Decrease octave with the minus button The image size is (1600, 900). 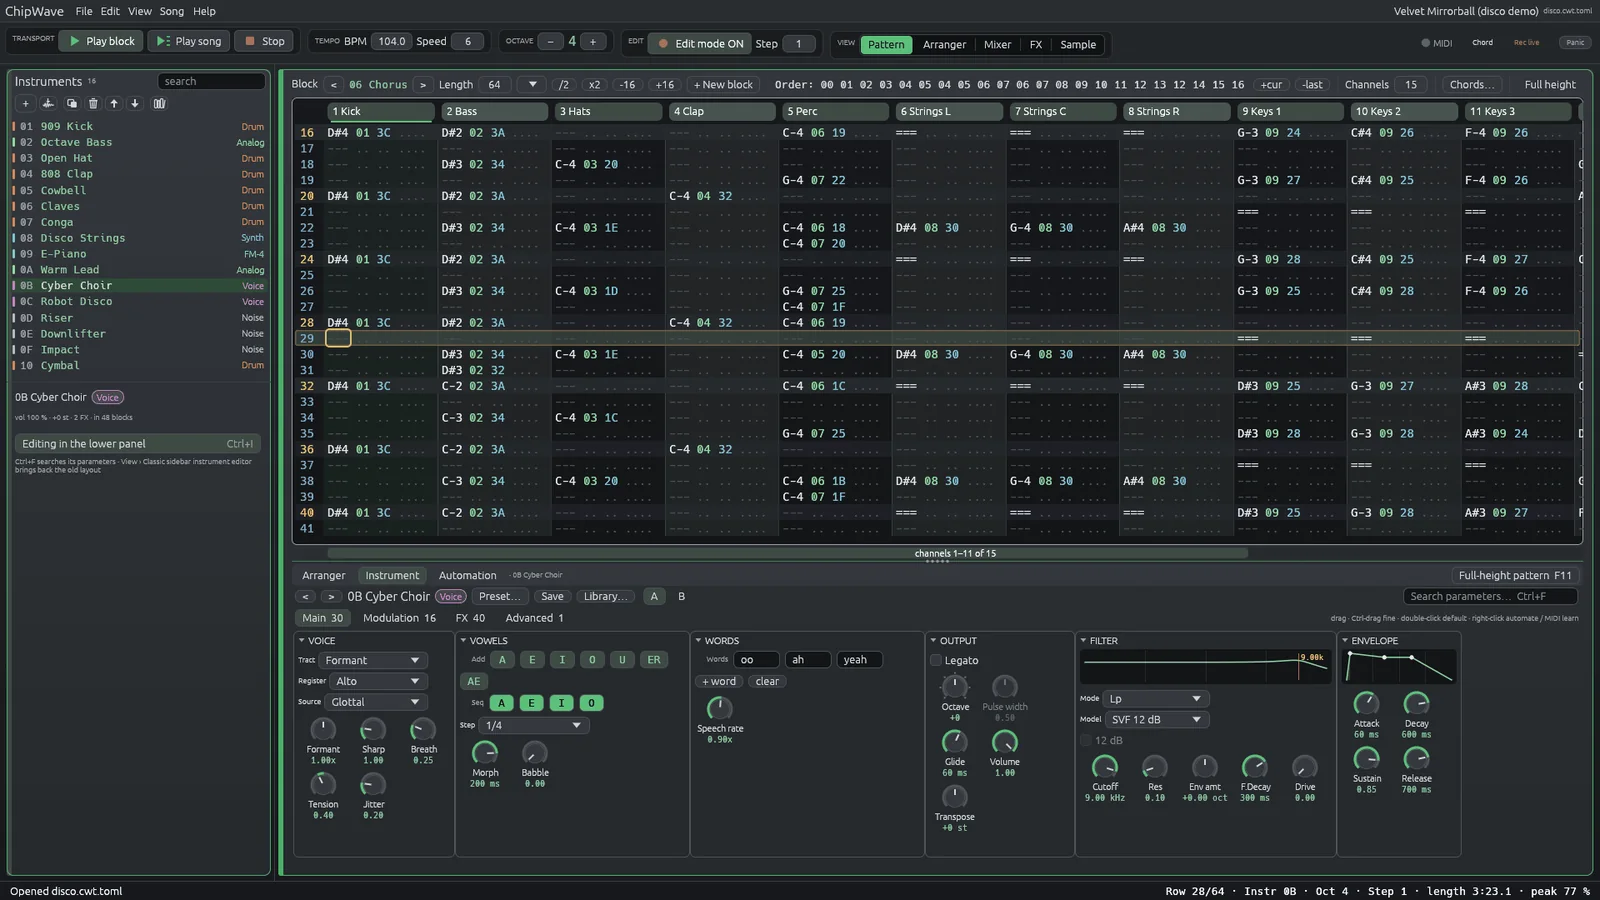click(x=550, y=41)
